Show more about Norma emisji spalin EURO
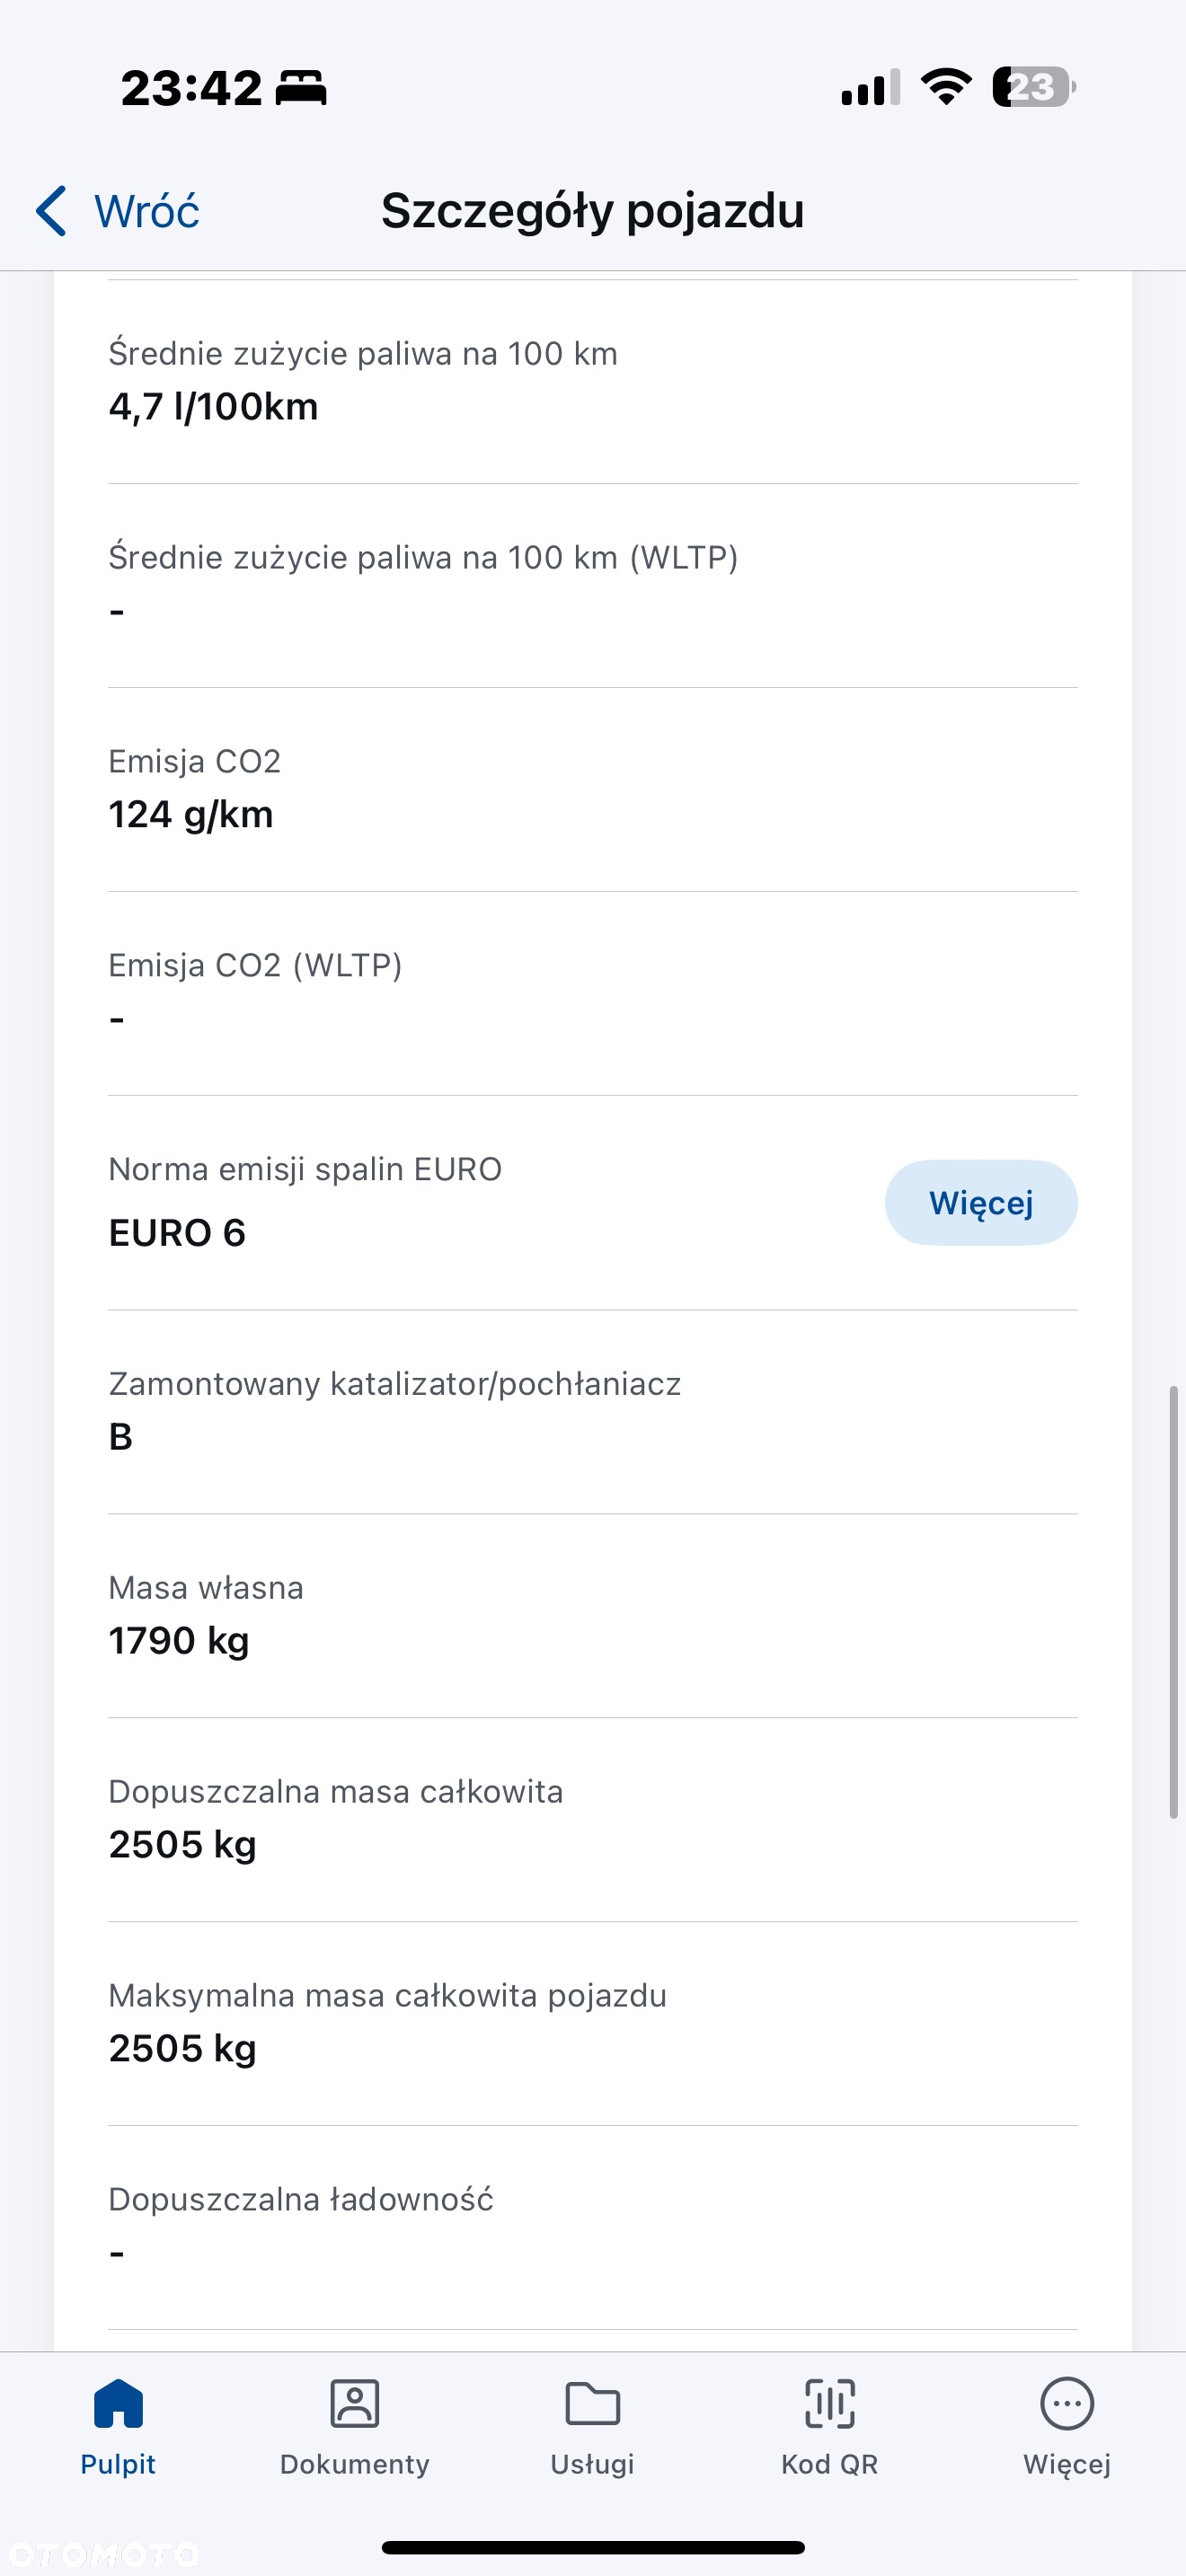This screenshot has height=2576, width=1186. click(x=981, y=1202)
